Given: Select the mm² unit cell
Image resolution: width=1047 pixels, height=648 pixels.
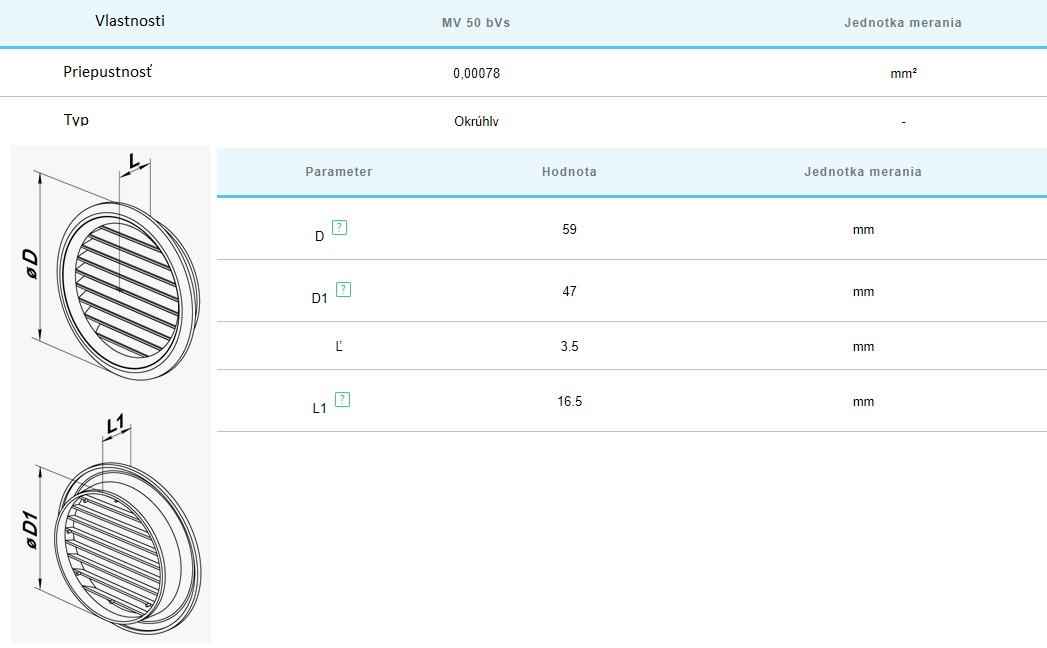Looking at the screenshot, I should click(903, 73).
